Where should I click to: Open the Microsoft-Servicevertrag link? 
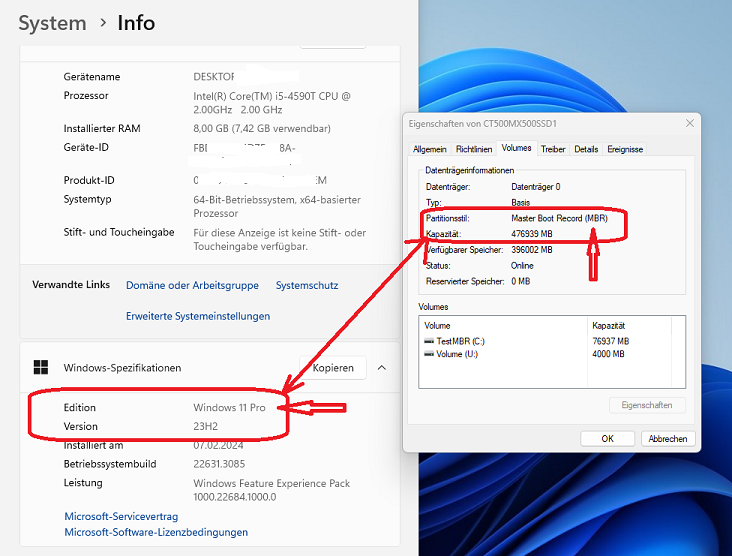pyautogui.click(x=121, y=516)
